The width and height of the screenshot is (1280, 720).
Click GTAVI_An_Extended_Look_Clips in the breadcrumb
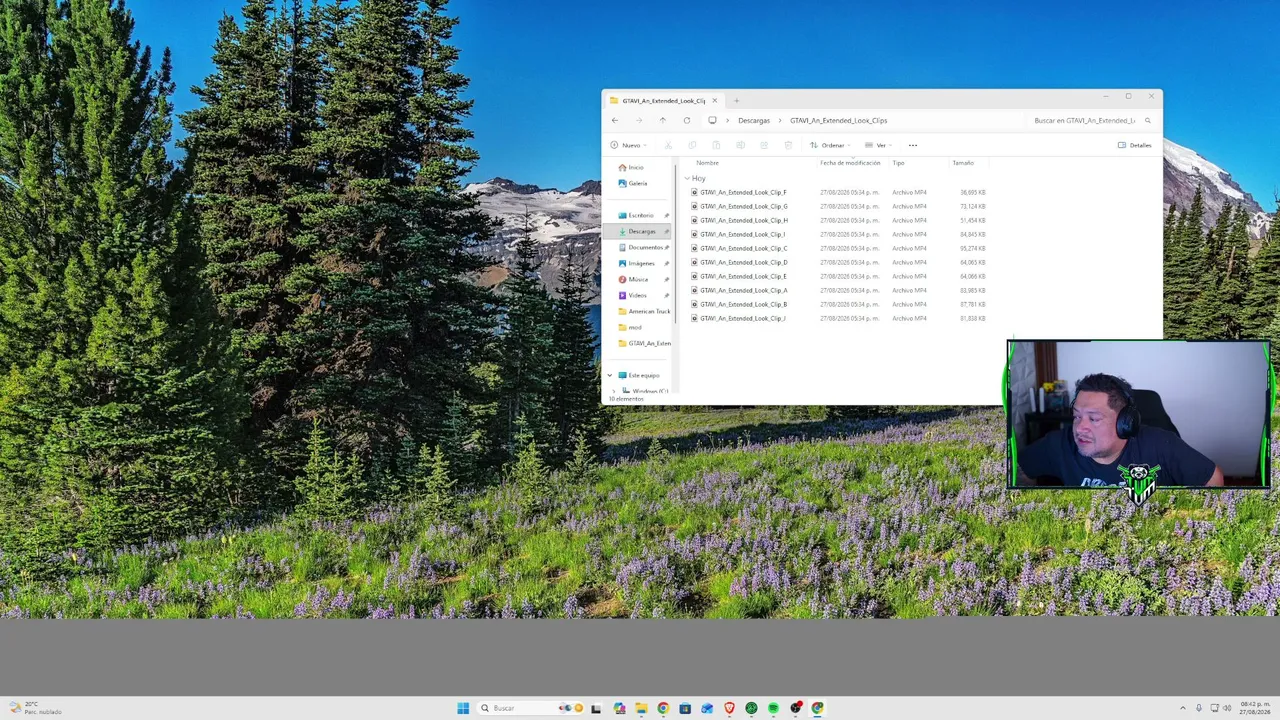(x=838, y=120)
